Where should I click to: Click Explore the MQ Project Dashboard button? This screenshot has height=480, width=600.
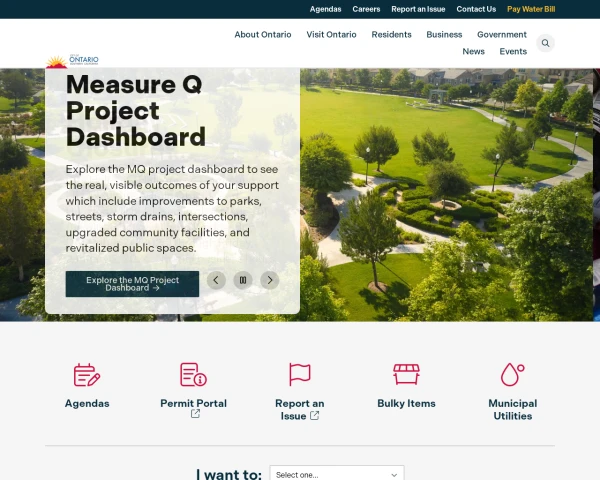[x=132, y=284]
